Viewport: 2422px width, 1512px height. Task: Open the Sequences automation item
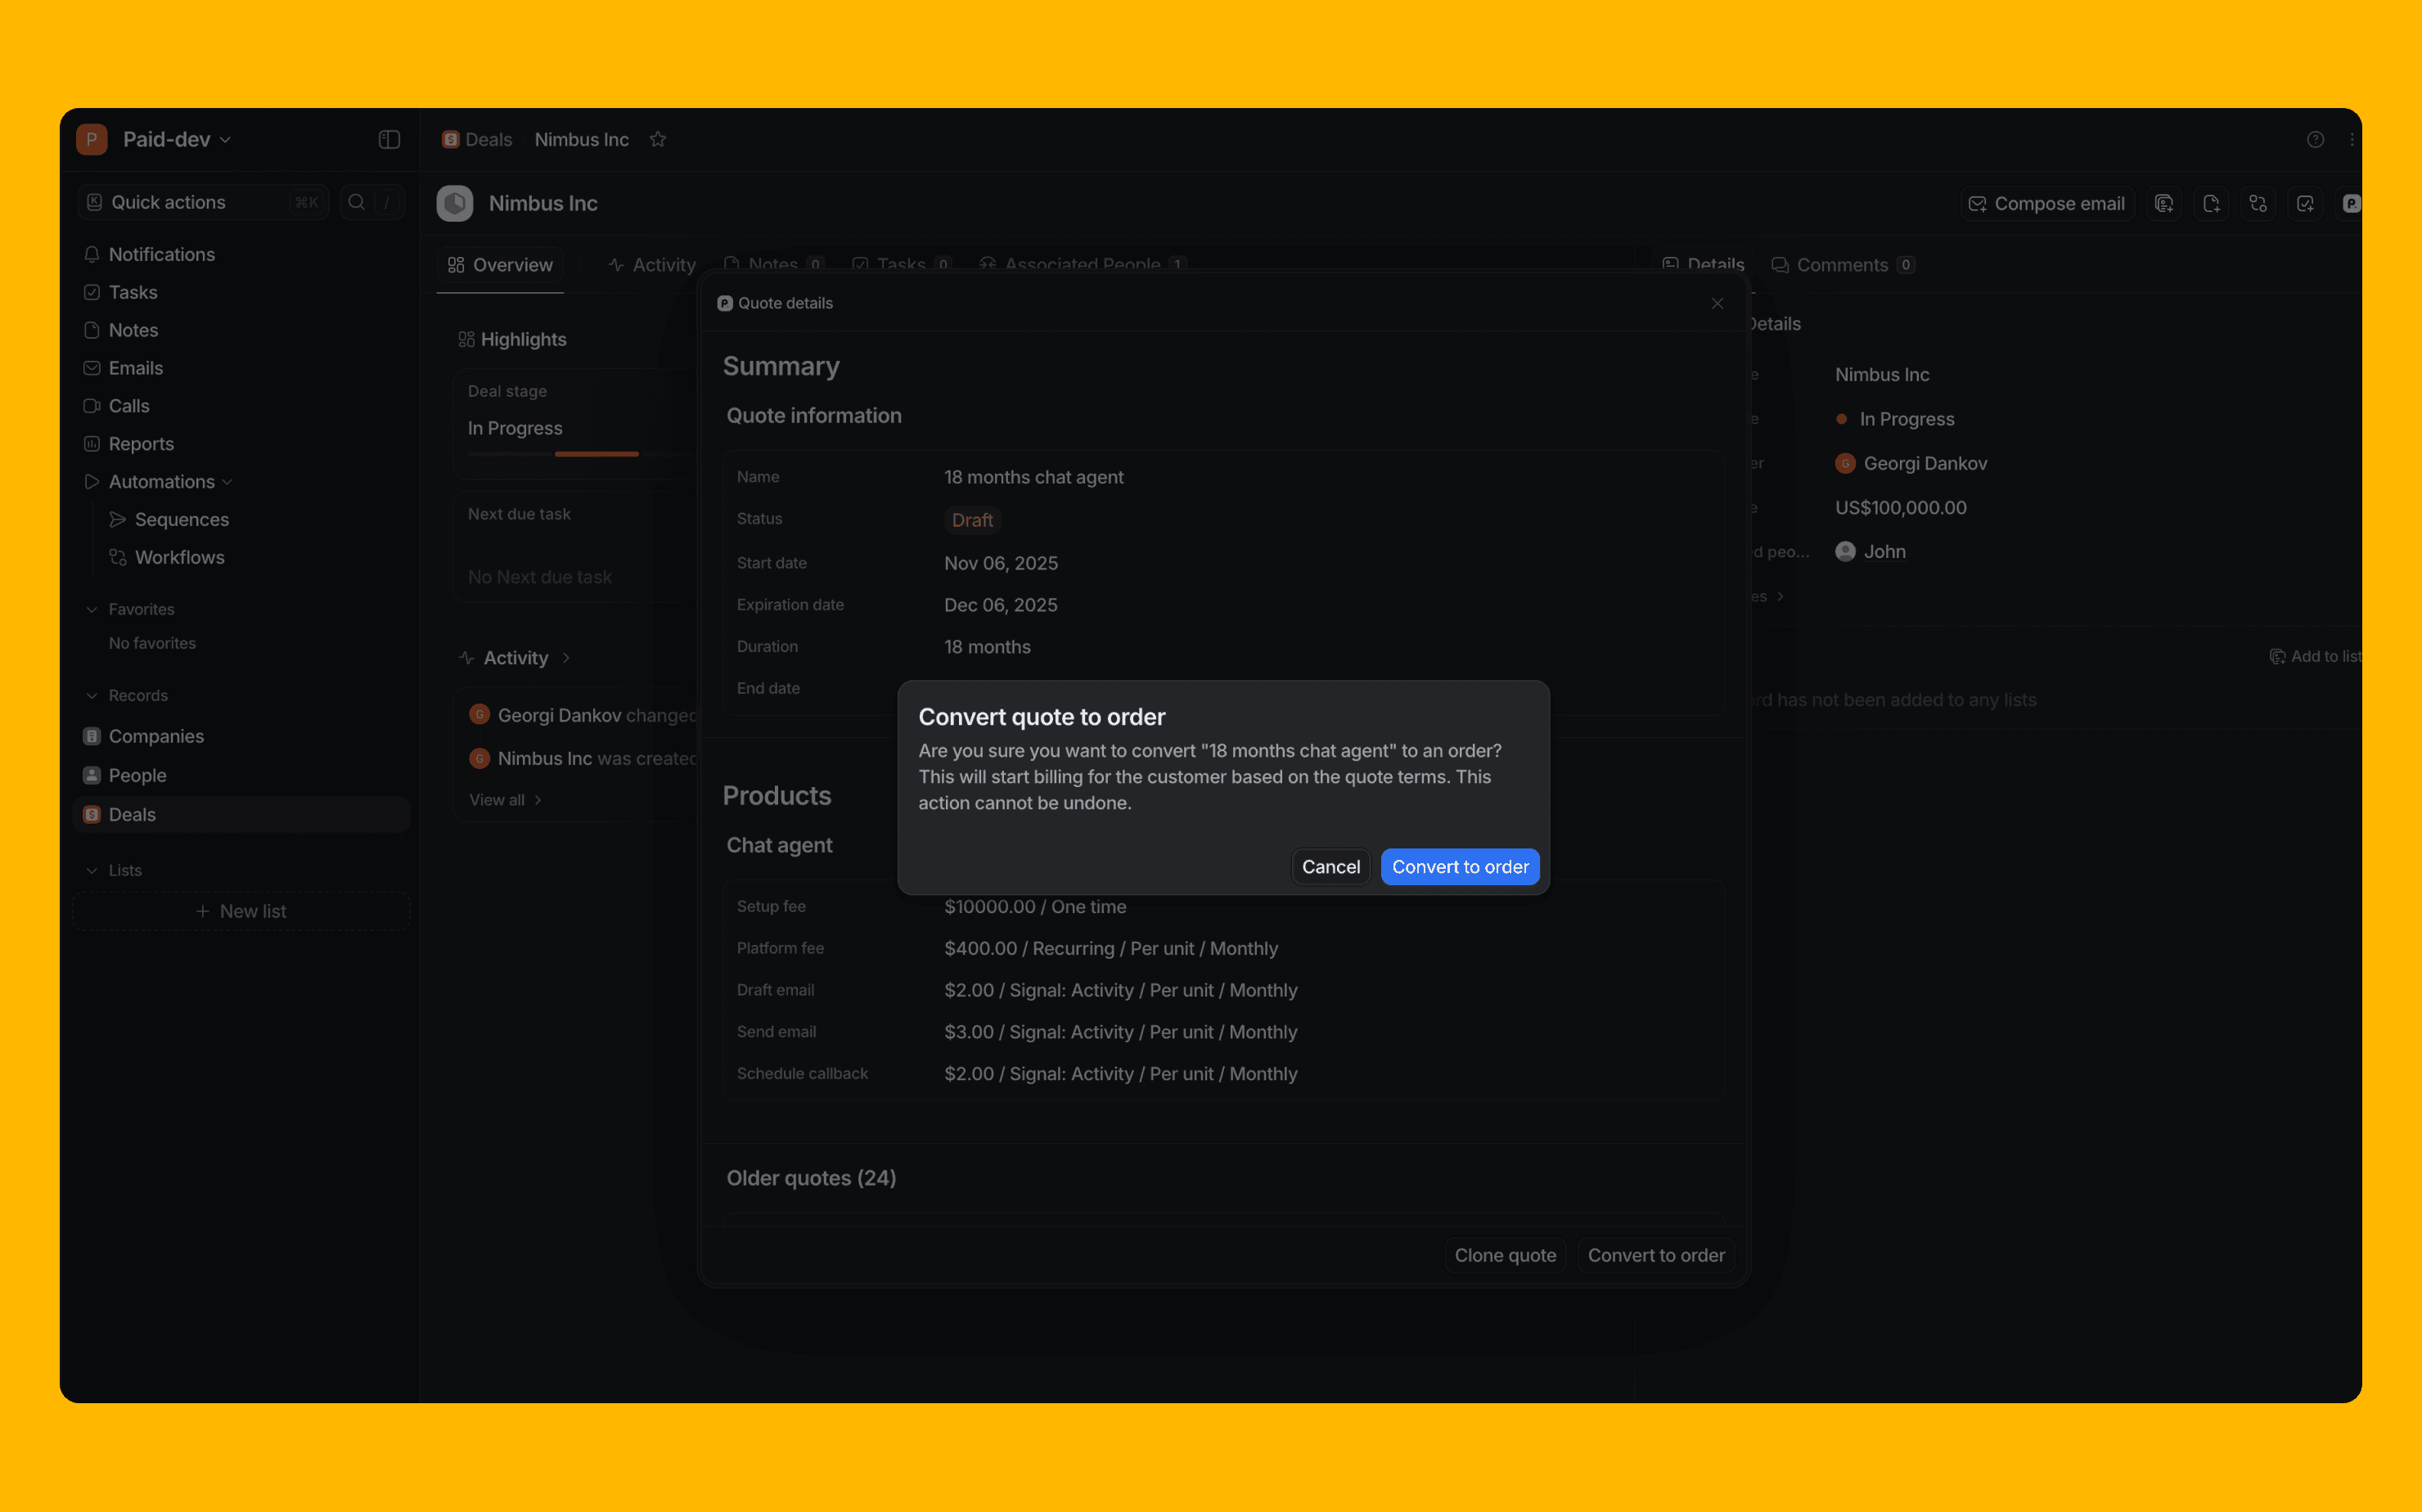tap(181, 519)
